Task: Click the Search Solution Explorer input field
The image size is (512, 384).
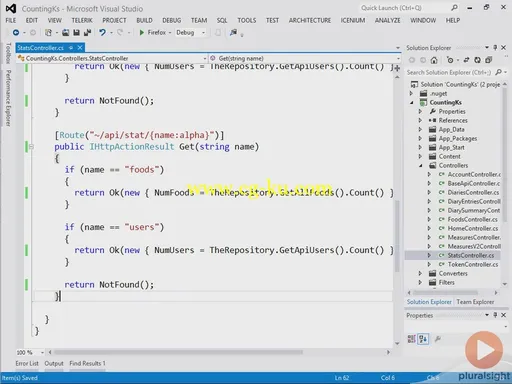Action: pos(450,72)
